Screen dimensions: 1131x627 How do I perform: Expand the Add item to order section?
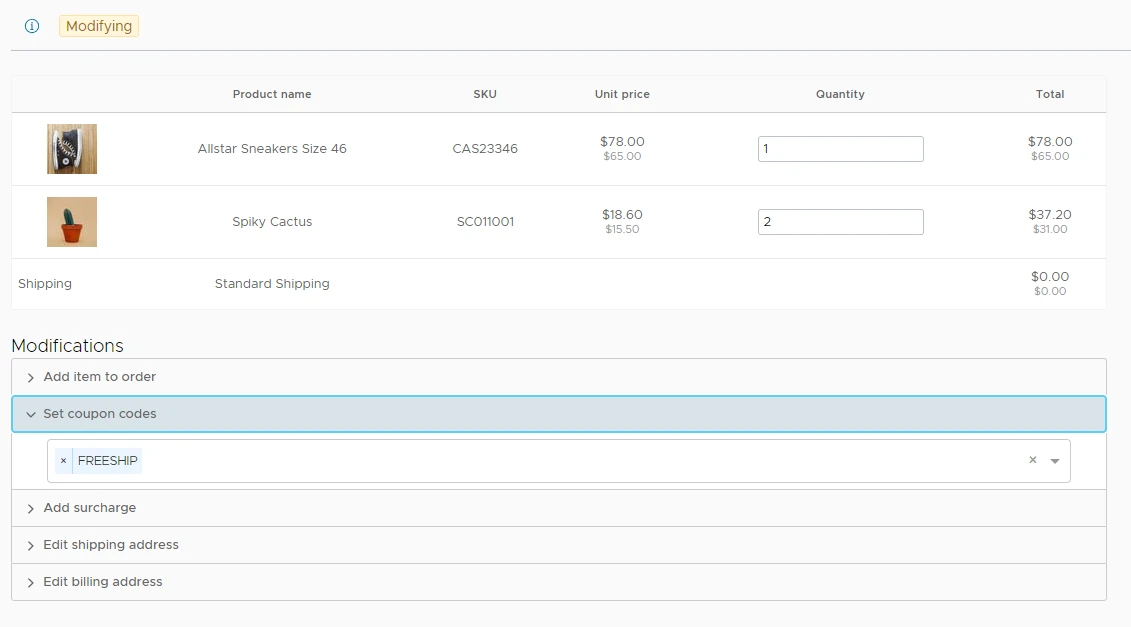click(x=100, y=377)
